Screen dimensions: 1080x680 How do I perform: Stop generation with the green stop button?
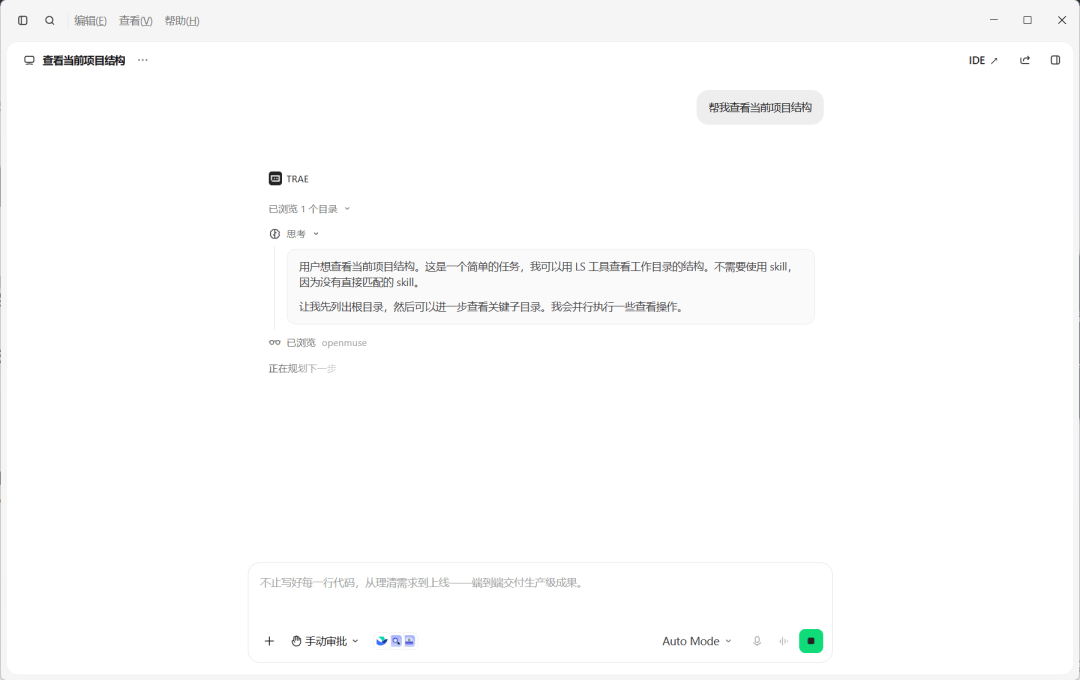(x=811, y=641)
